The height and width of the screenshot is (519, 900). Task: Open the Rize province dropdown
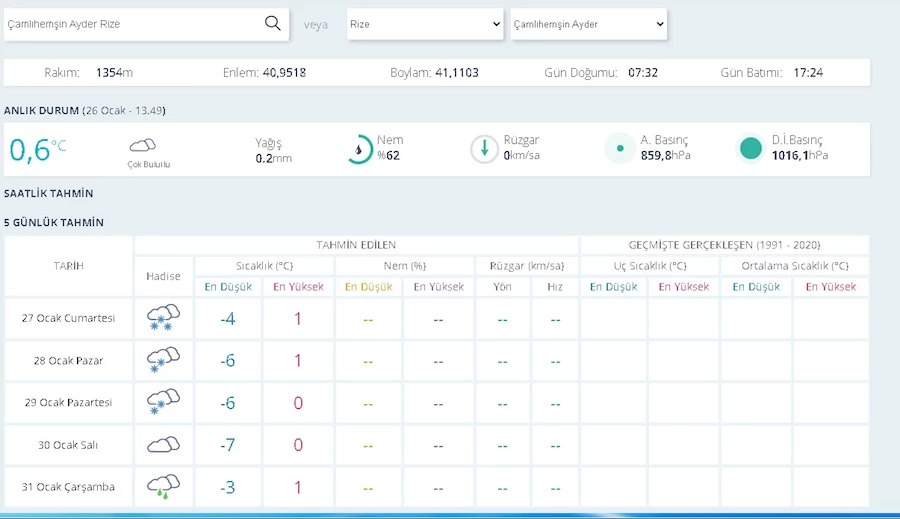point(425,24)
